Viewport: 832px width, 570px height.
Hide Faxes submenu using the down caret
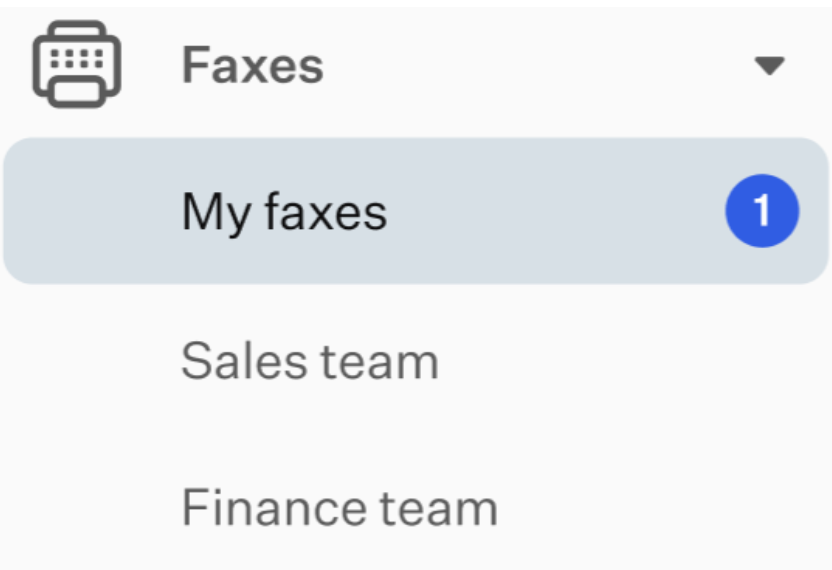pos(769,66)
